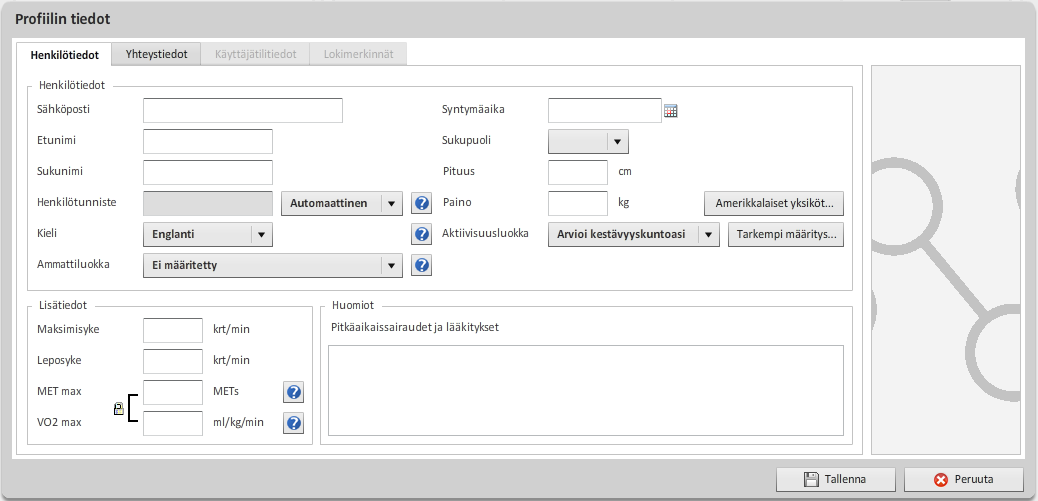The image size is (1038, 501).
Task: Focus the Etunimi input field
Action: tap(208, 142)
